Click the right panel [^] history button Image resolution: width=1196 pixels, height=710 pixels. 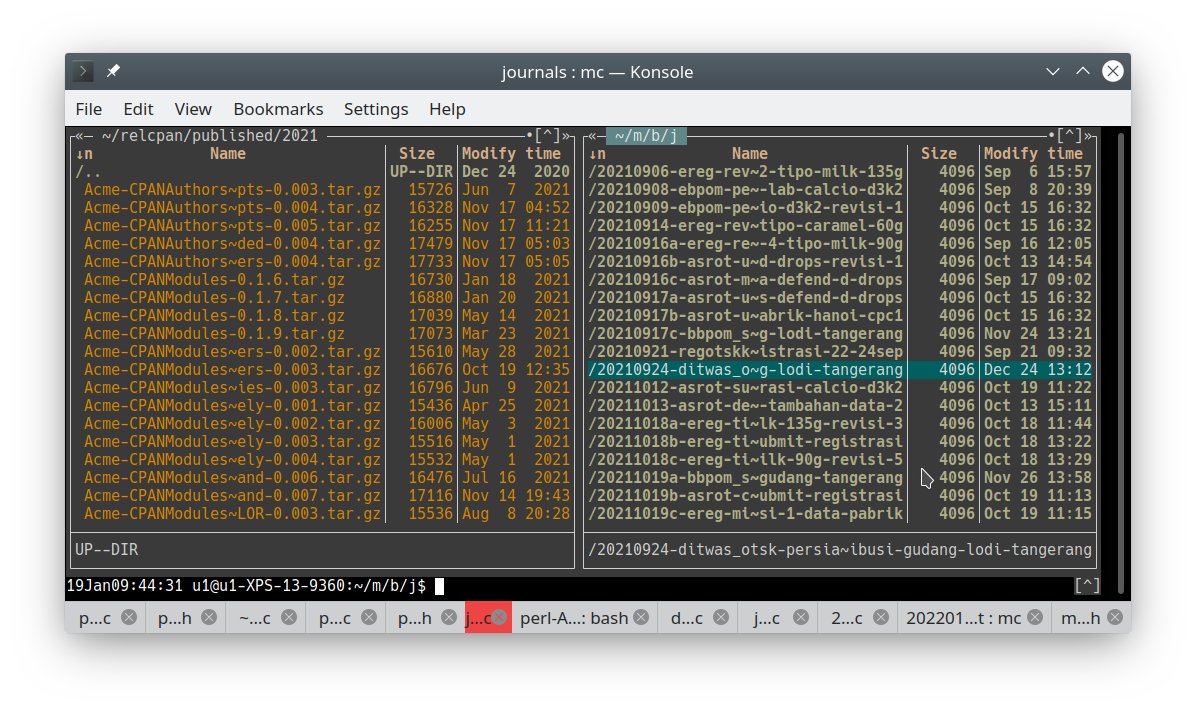(x=1069, y=136)
